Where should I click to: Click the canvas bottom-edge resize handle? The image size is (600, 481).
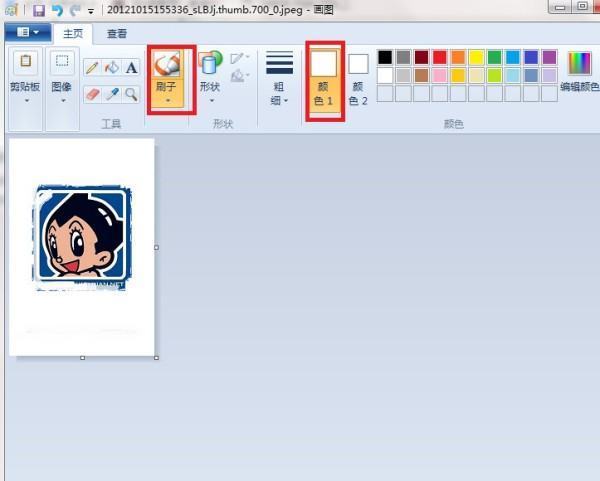[x=82, y=358]
